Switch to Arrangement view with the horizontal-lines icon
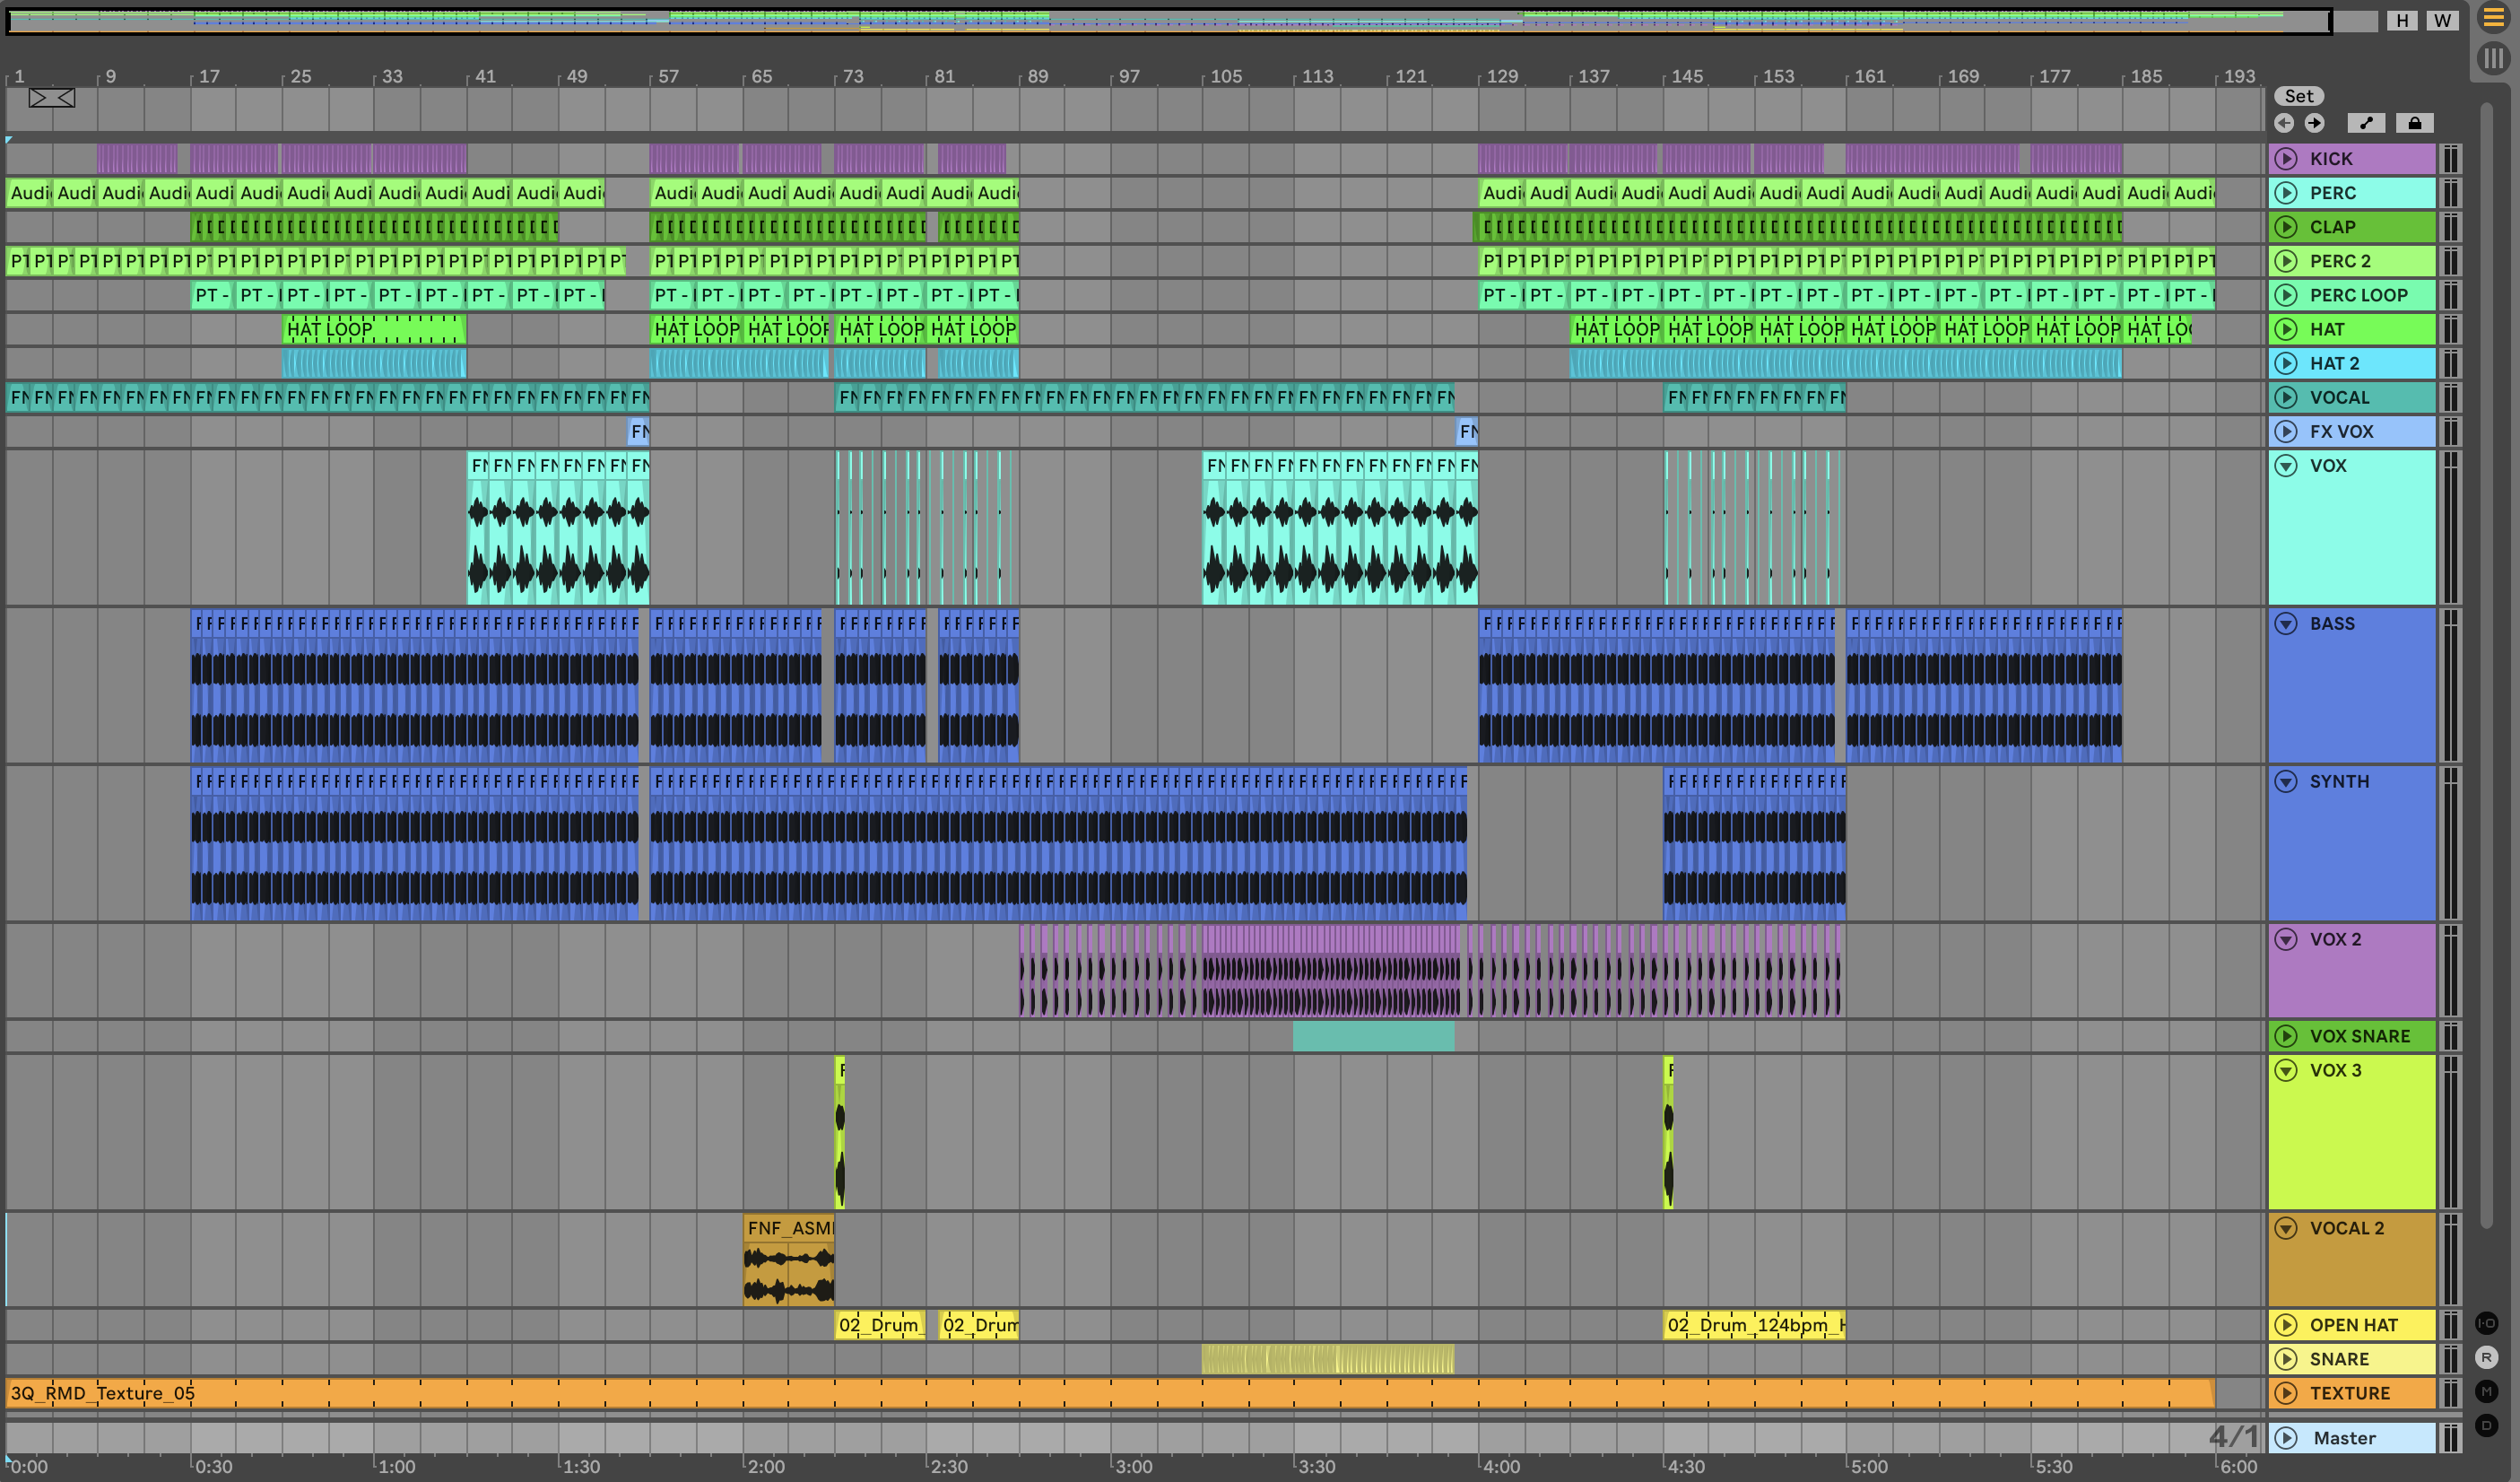The width and height of the screenshot is (2520, 1482). click(x=2494, y=18)
